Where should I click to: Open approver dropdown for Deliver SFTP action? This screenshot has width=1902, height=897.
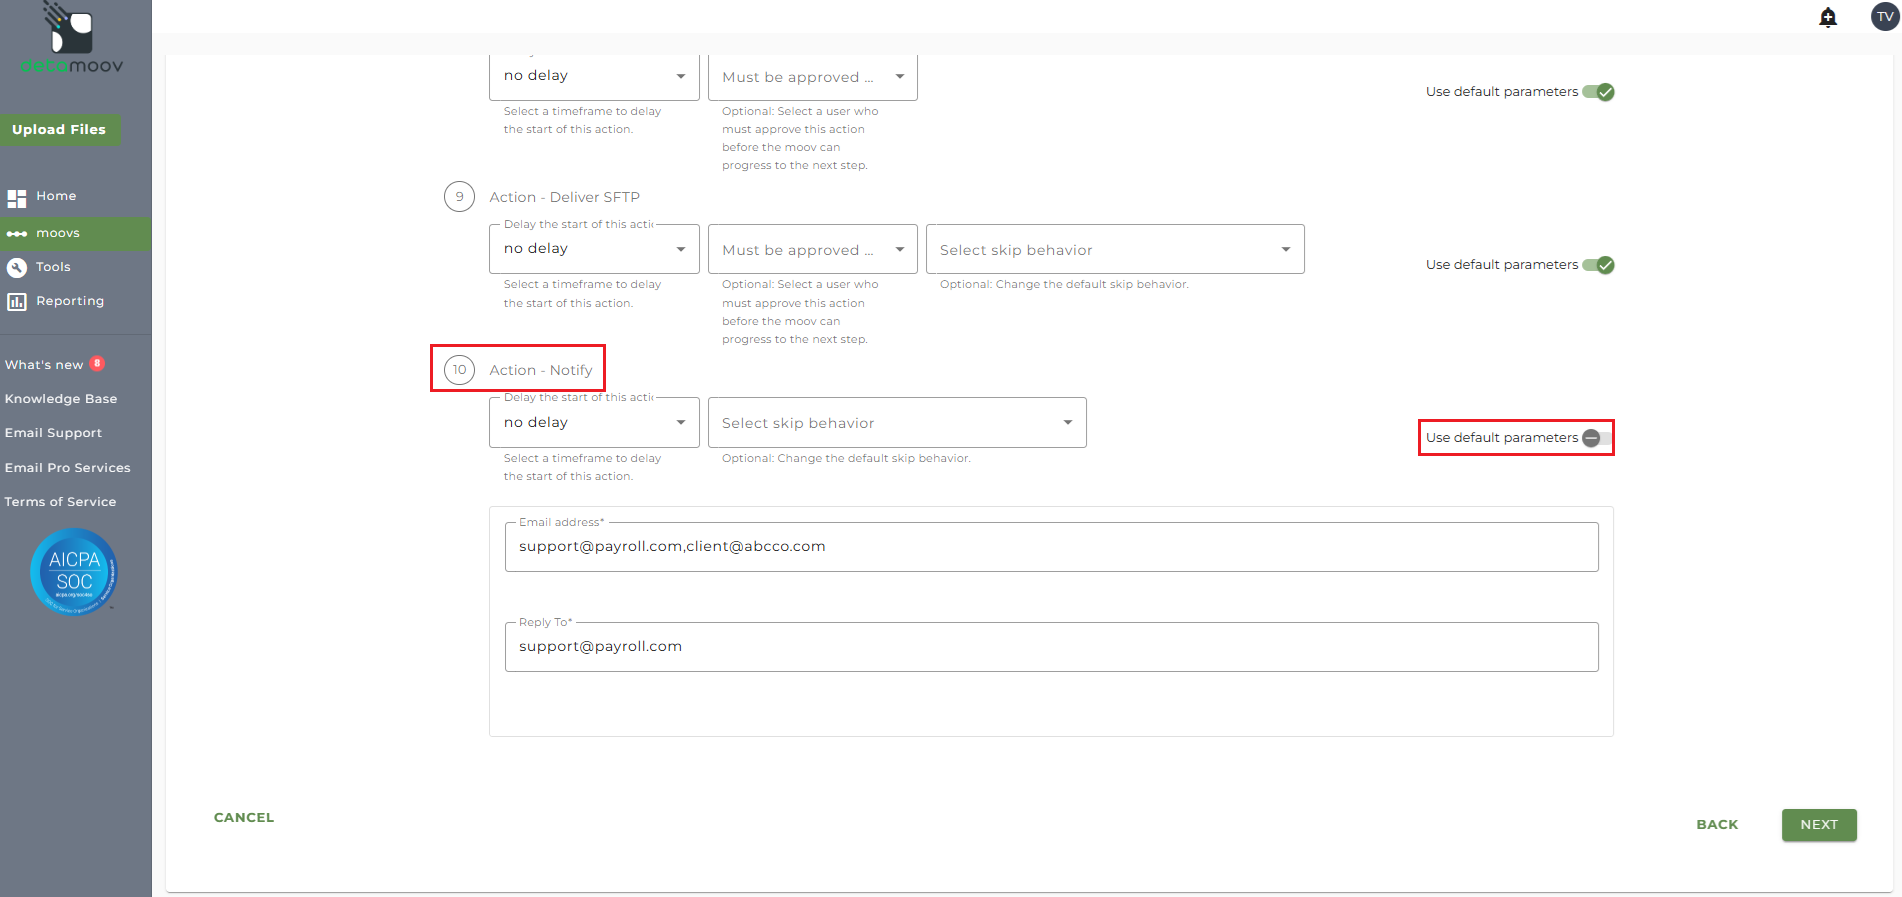812,250
